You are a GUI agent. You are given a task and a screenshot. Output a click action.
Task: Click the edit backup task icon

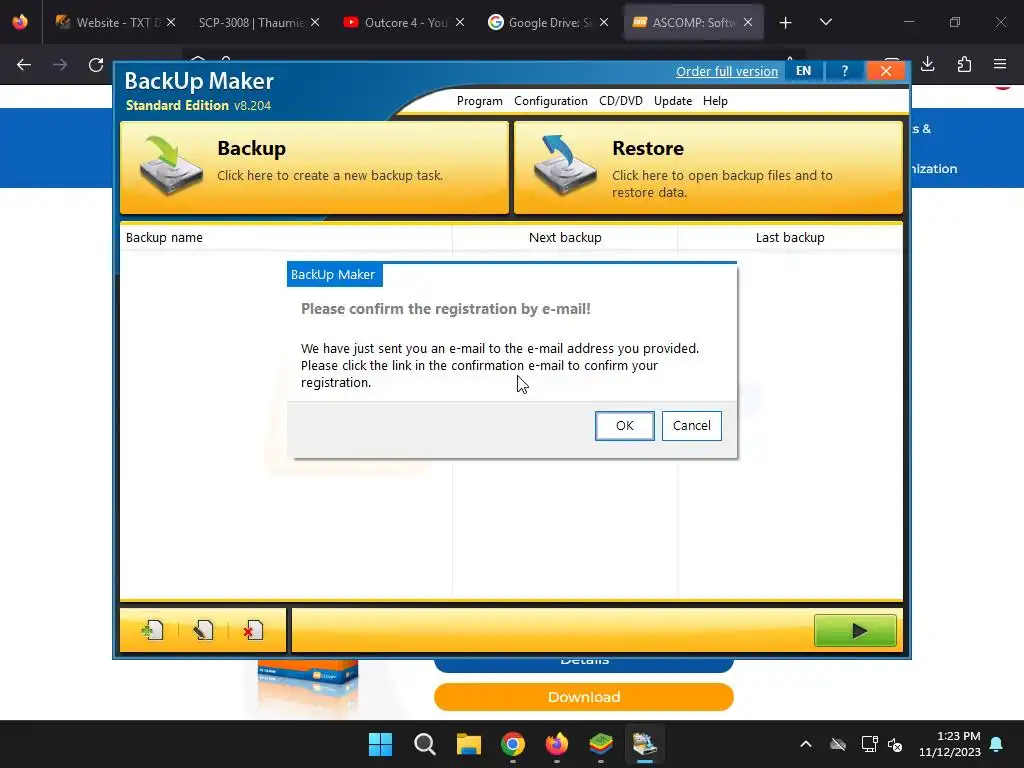pyautogui.click(x=203, y=630)
